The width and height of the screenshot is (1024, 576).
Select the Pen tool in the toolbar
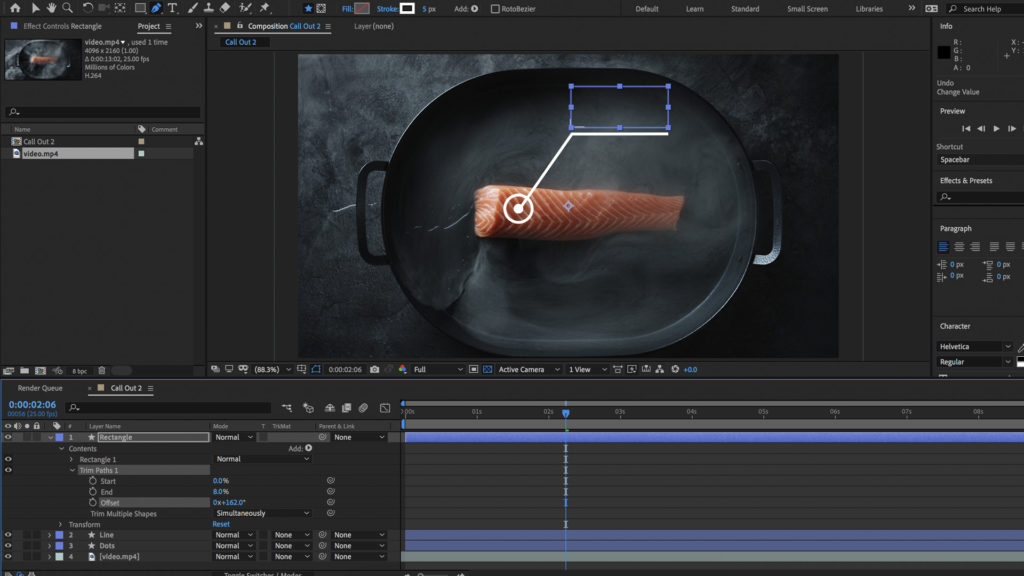point(157,8)
